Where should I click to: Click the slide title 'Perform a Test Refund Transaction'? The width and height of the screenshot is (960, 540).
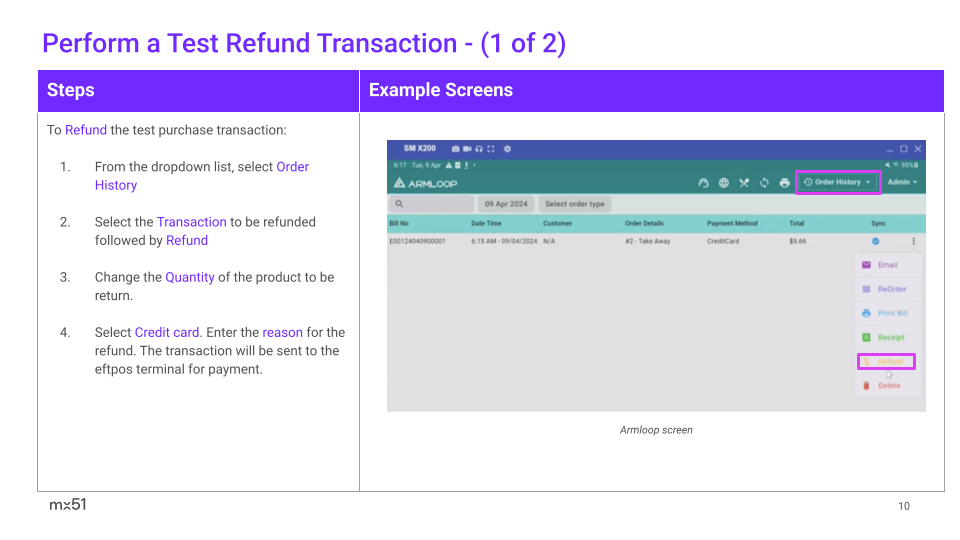(x=250, y=43)
